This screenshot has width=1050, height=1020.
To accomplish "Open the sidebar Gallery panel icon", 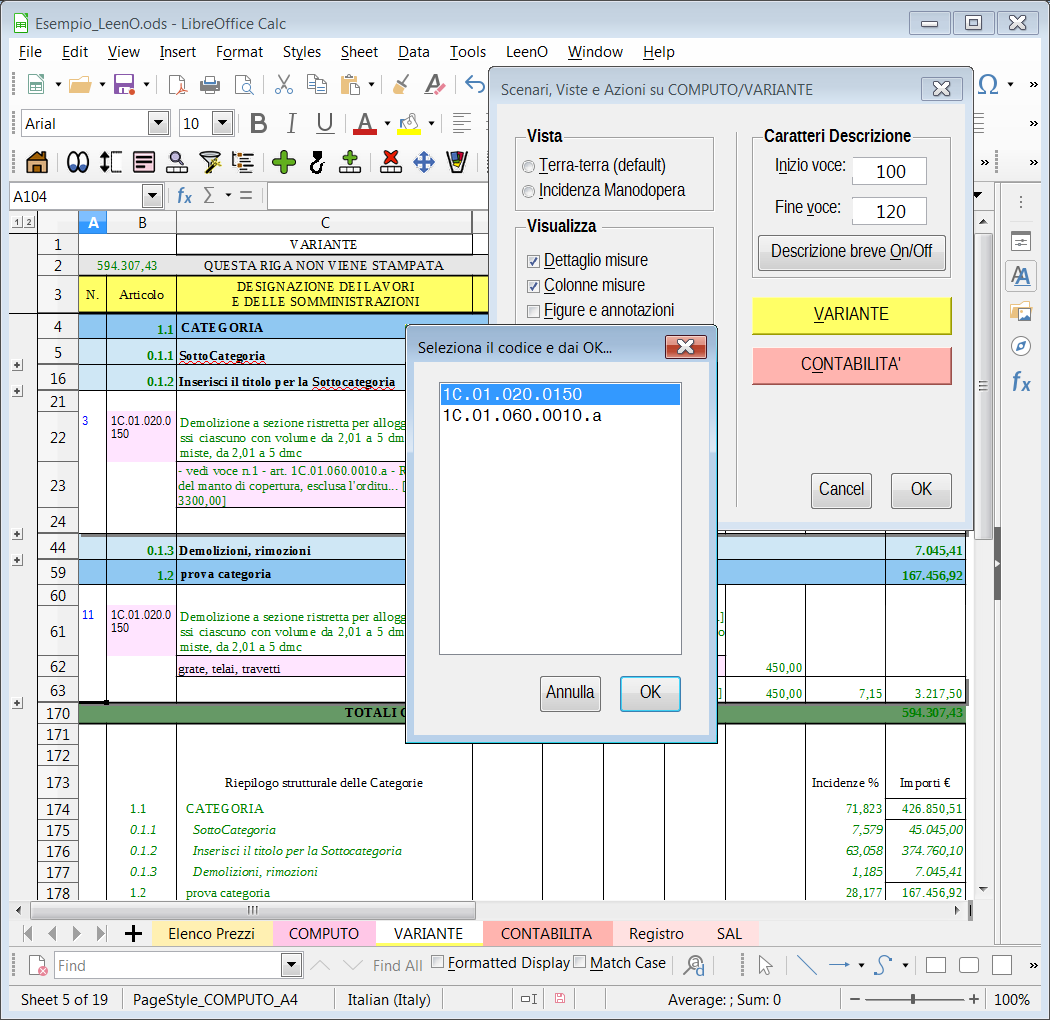I will [x=1021, y=311].
